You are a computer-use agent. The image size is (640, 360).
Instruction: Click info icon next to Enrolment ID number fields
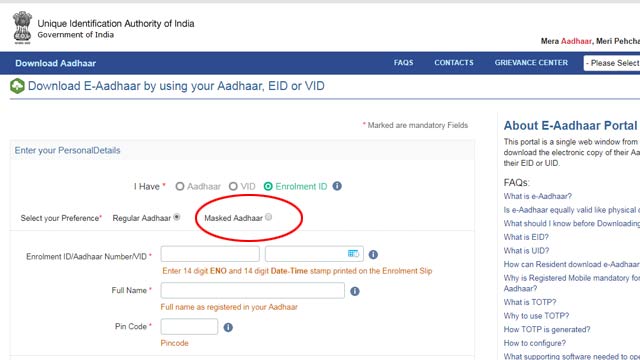pyautogui.click(x=373, y=255)
